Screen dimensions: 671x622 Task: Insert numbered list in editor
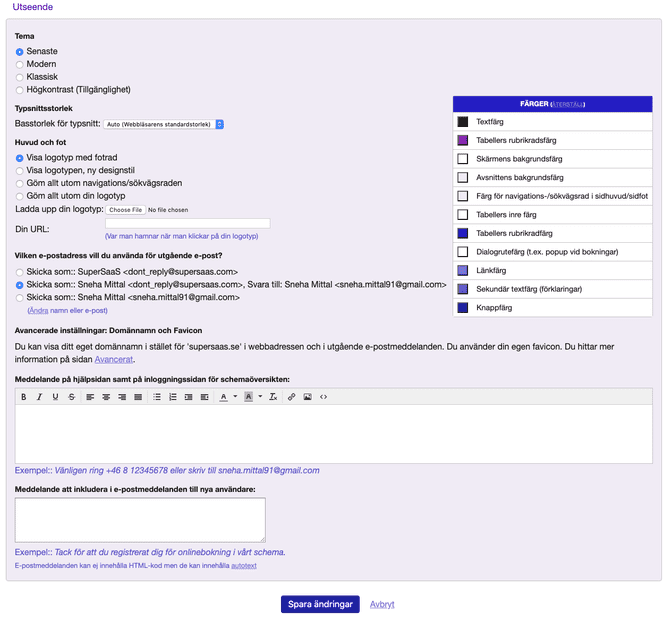click(x=172, y=397)
